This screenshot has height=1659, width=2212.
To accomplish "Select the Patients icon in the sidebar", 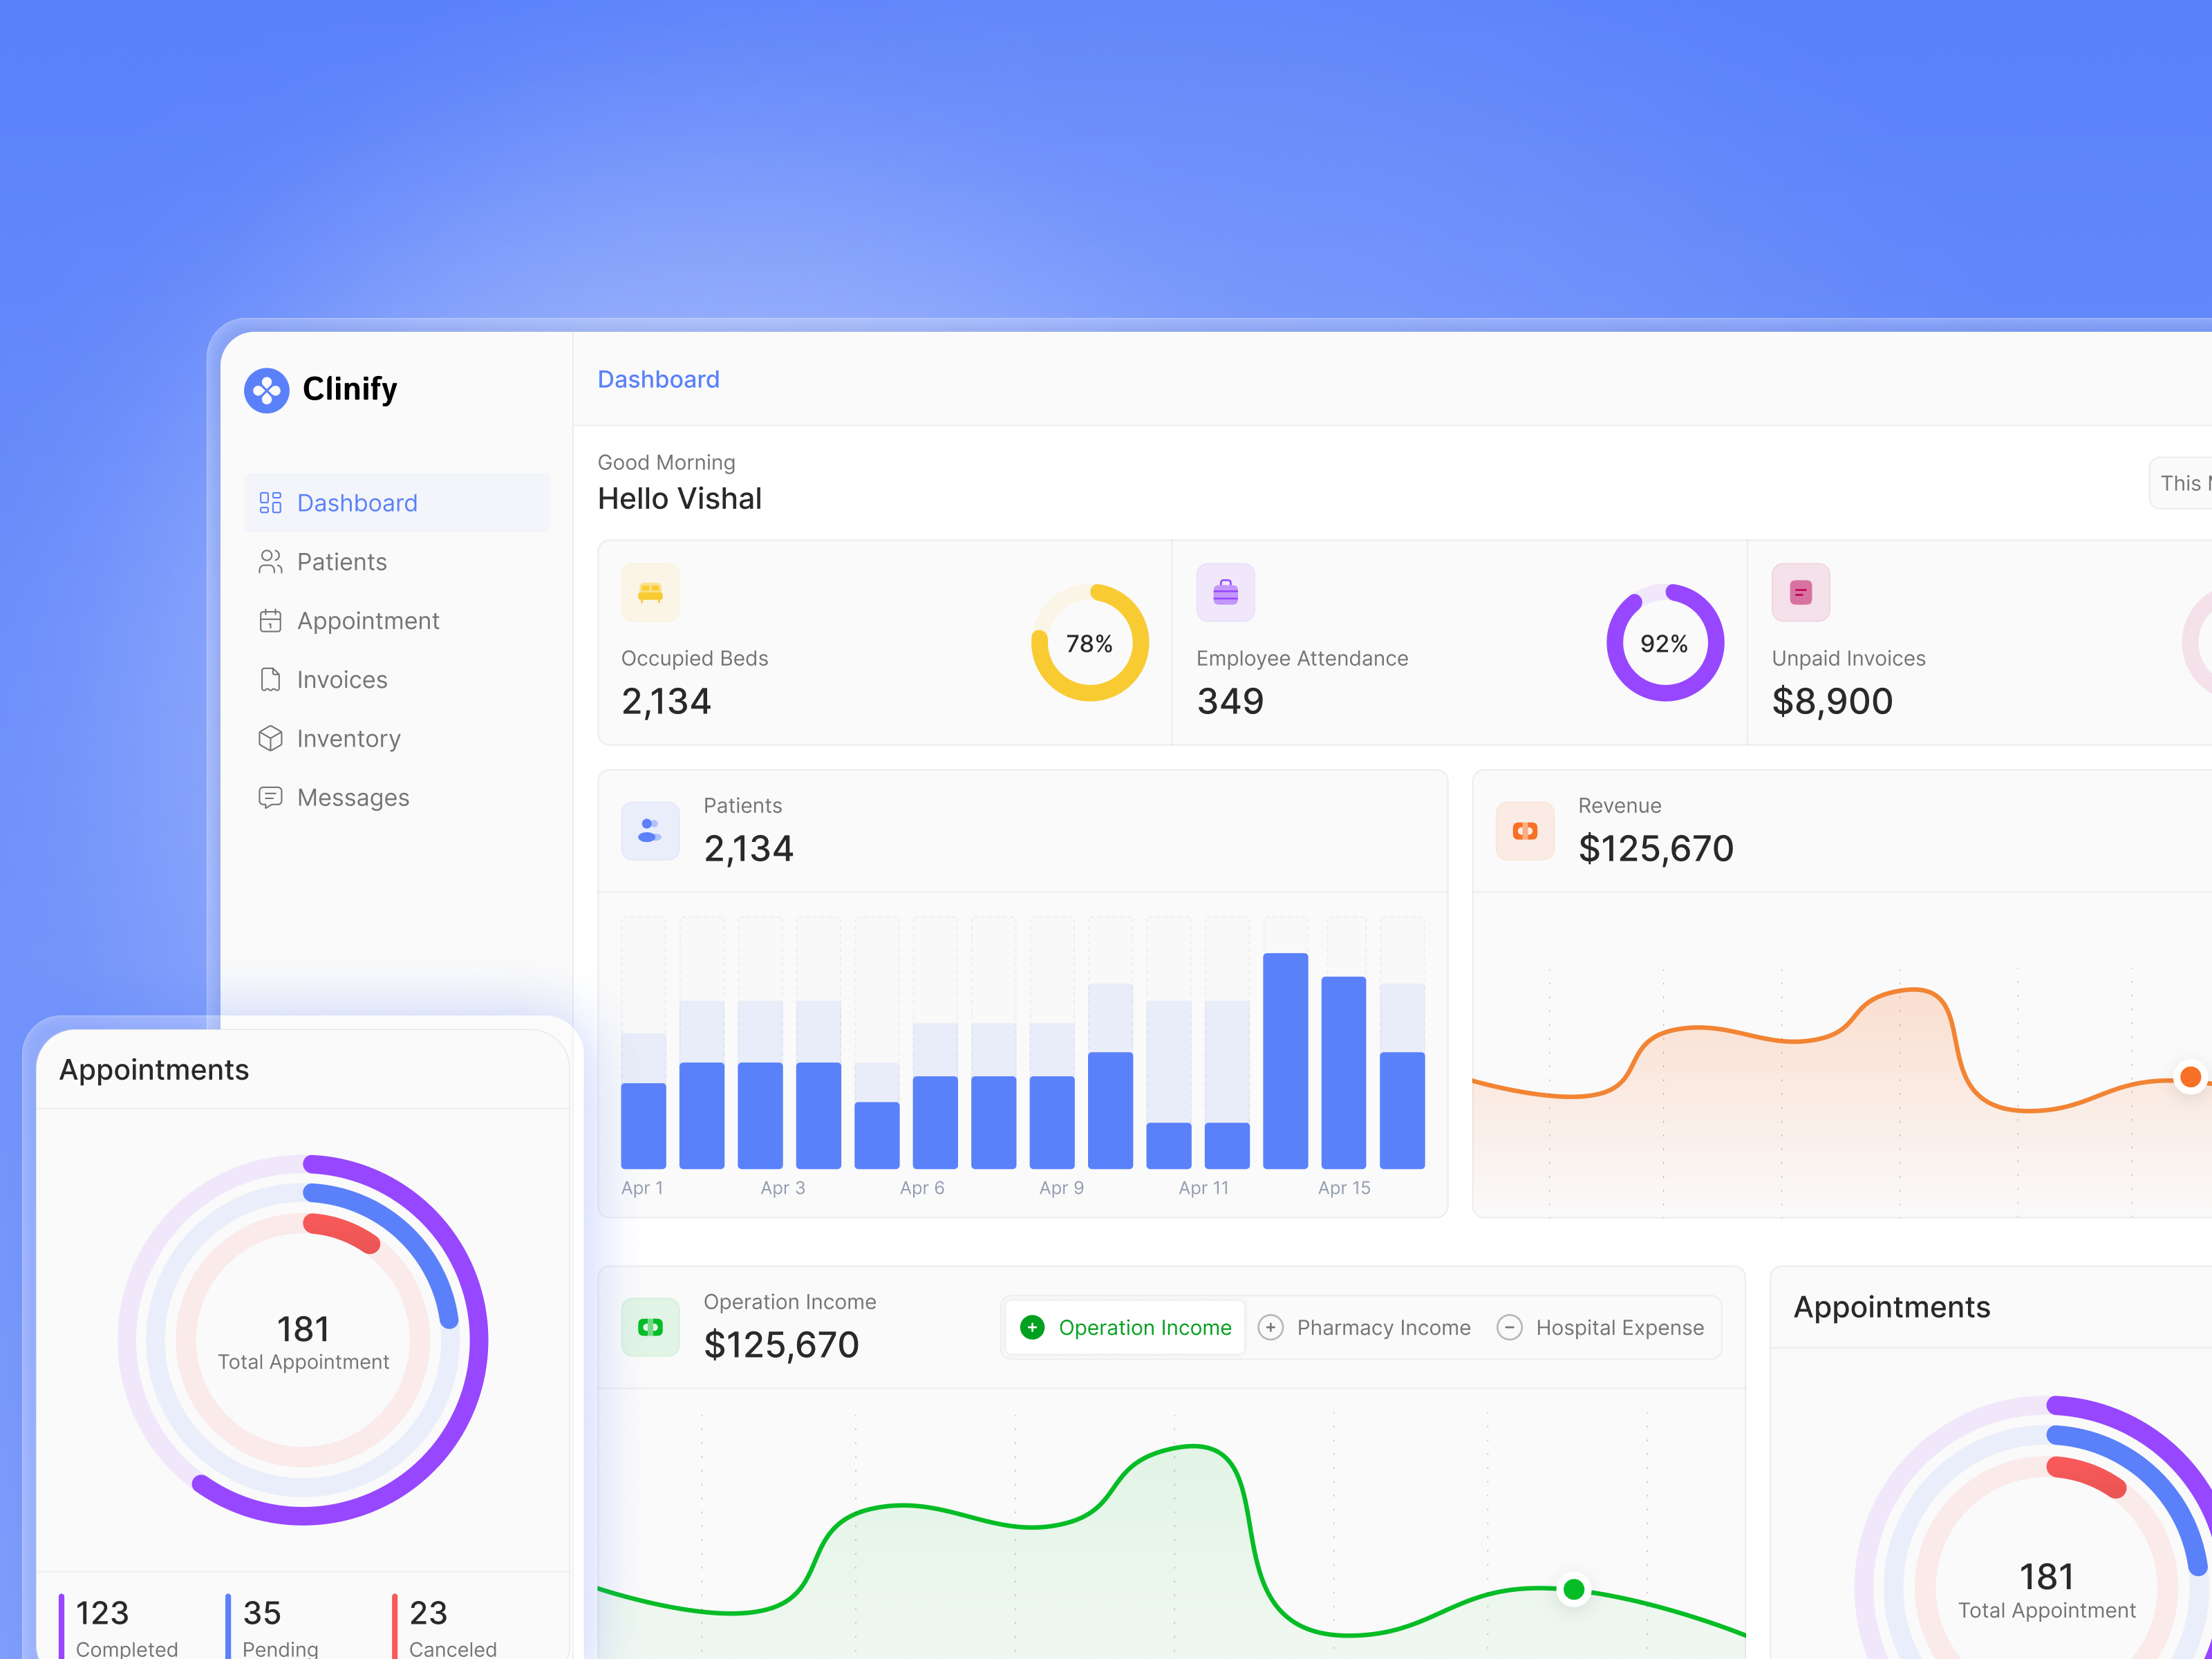I will (x=270, y=561).
